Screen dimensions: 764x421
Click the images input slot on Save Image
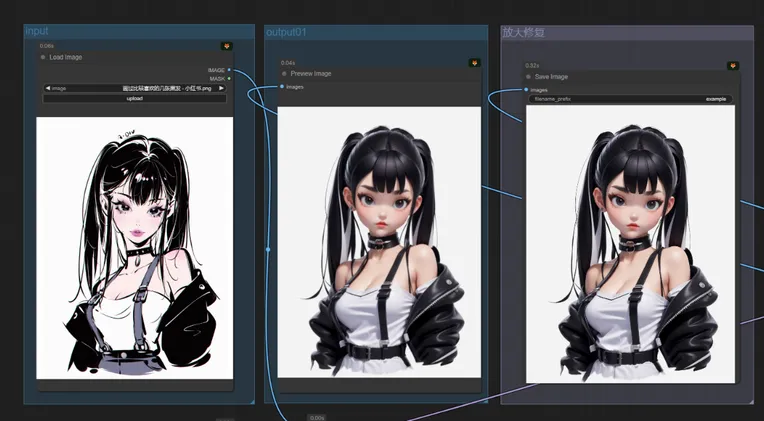coord(526,90)
